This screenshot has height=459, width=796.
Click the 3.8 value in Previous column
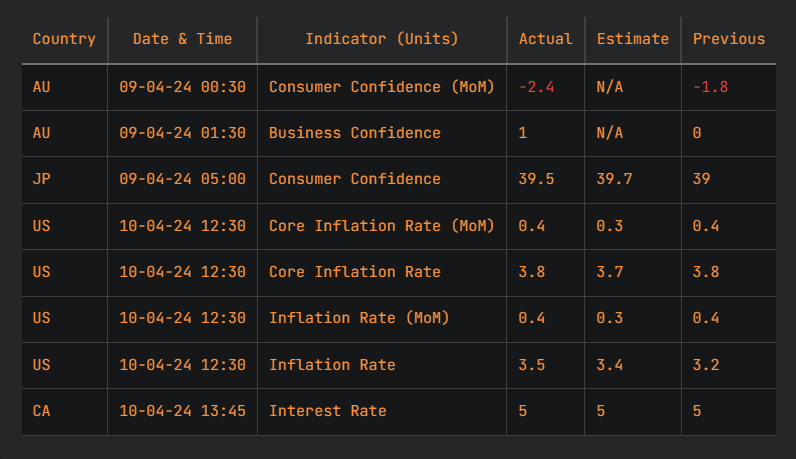(x=706, y=272)
